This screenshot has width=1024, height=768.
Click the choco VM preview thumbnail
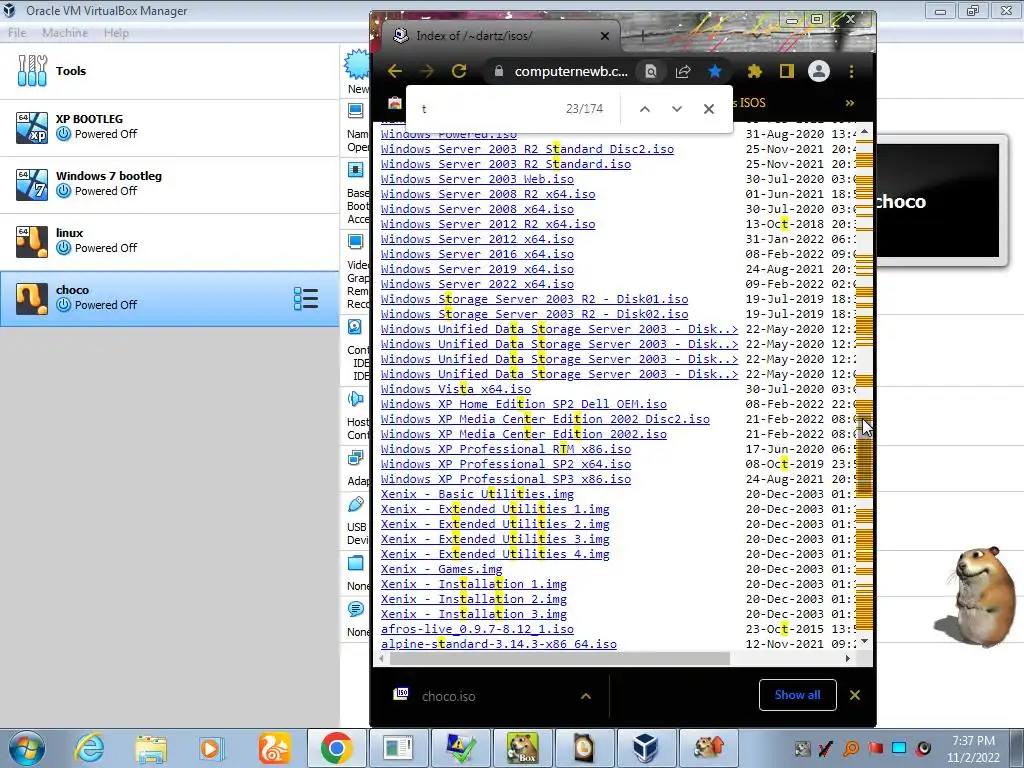pyautogui.click(x=938, y=201)
